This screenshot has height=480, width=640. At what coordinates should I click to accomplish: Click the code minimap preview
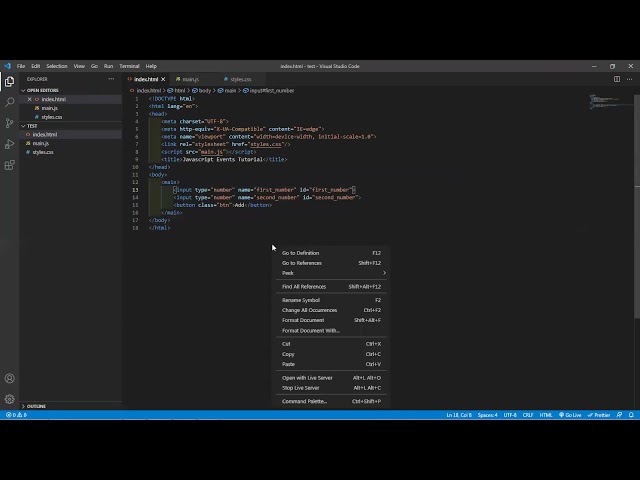point(611,101)
